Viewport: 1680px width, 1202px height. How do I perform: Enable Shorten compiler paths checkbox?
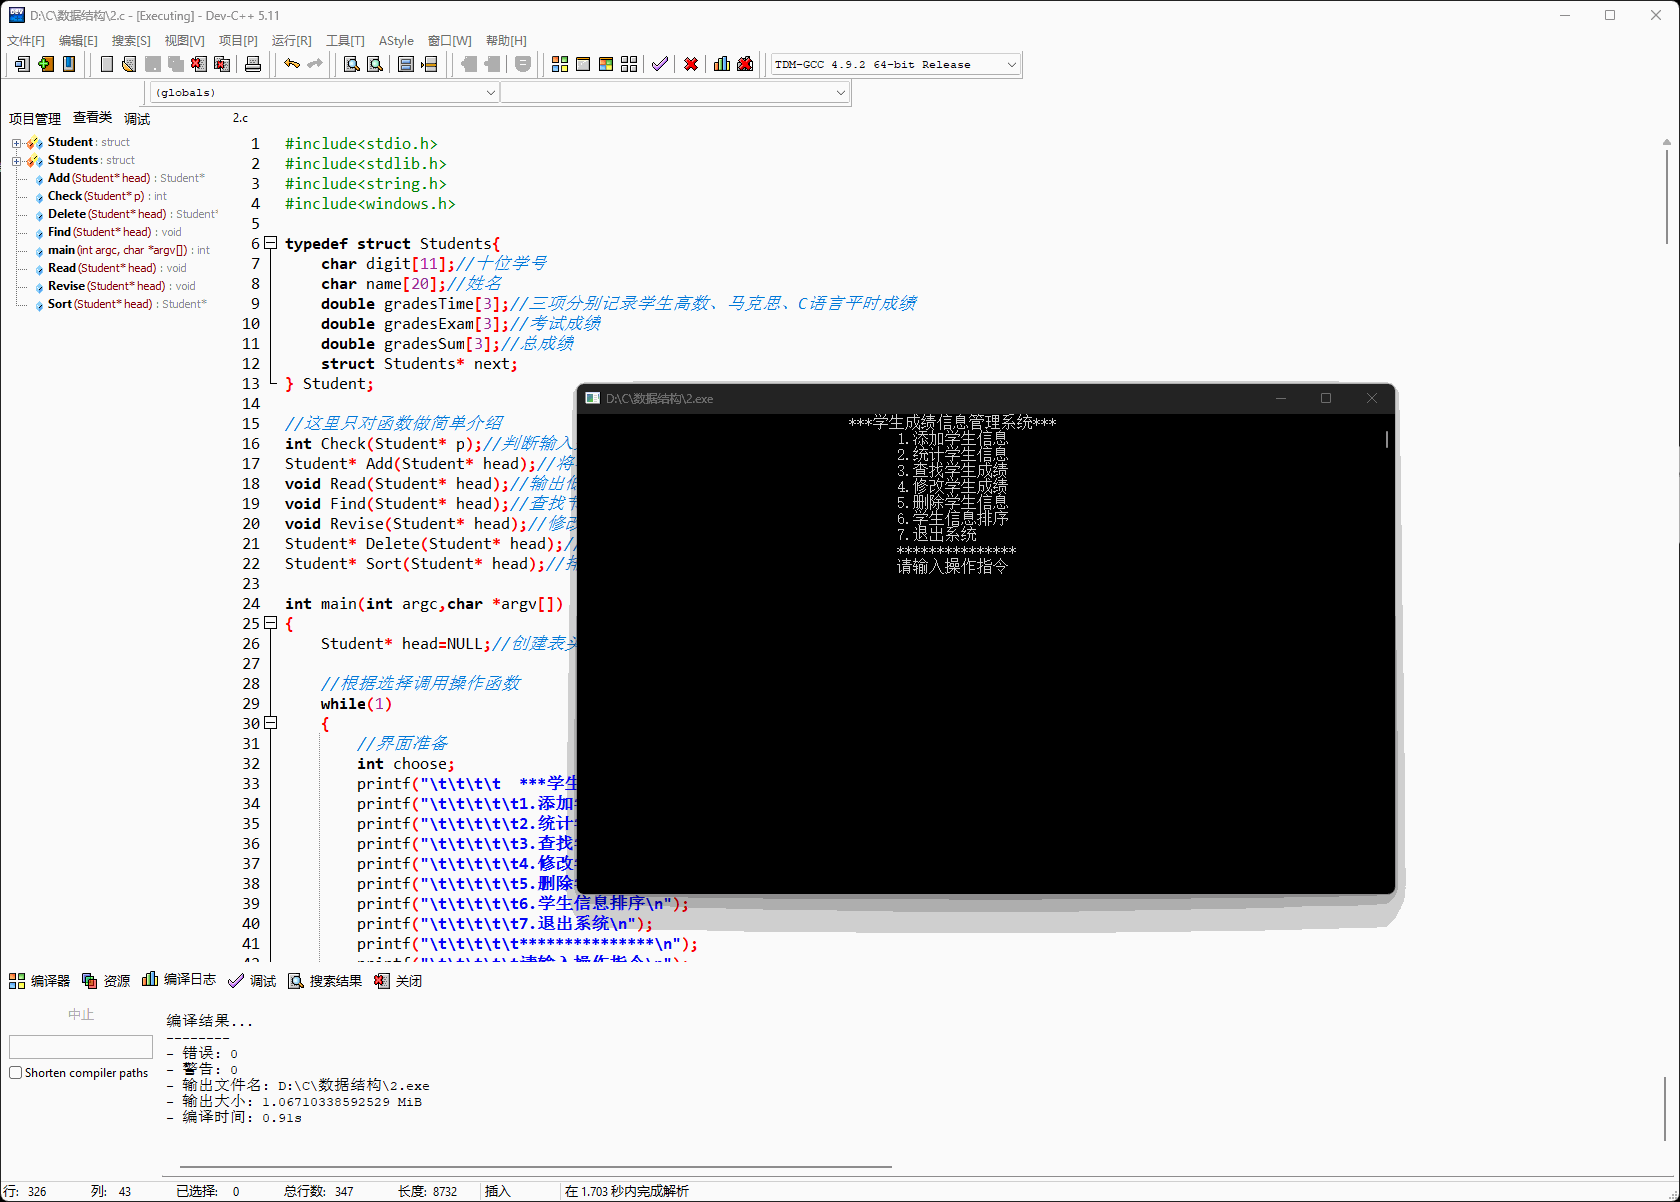(x=15, y=1073)
